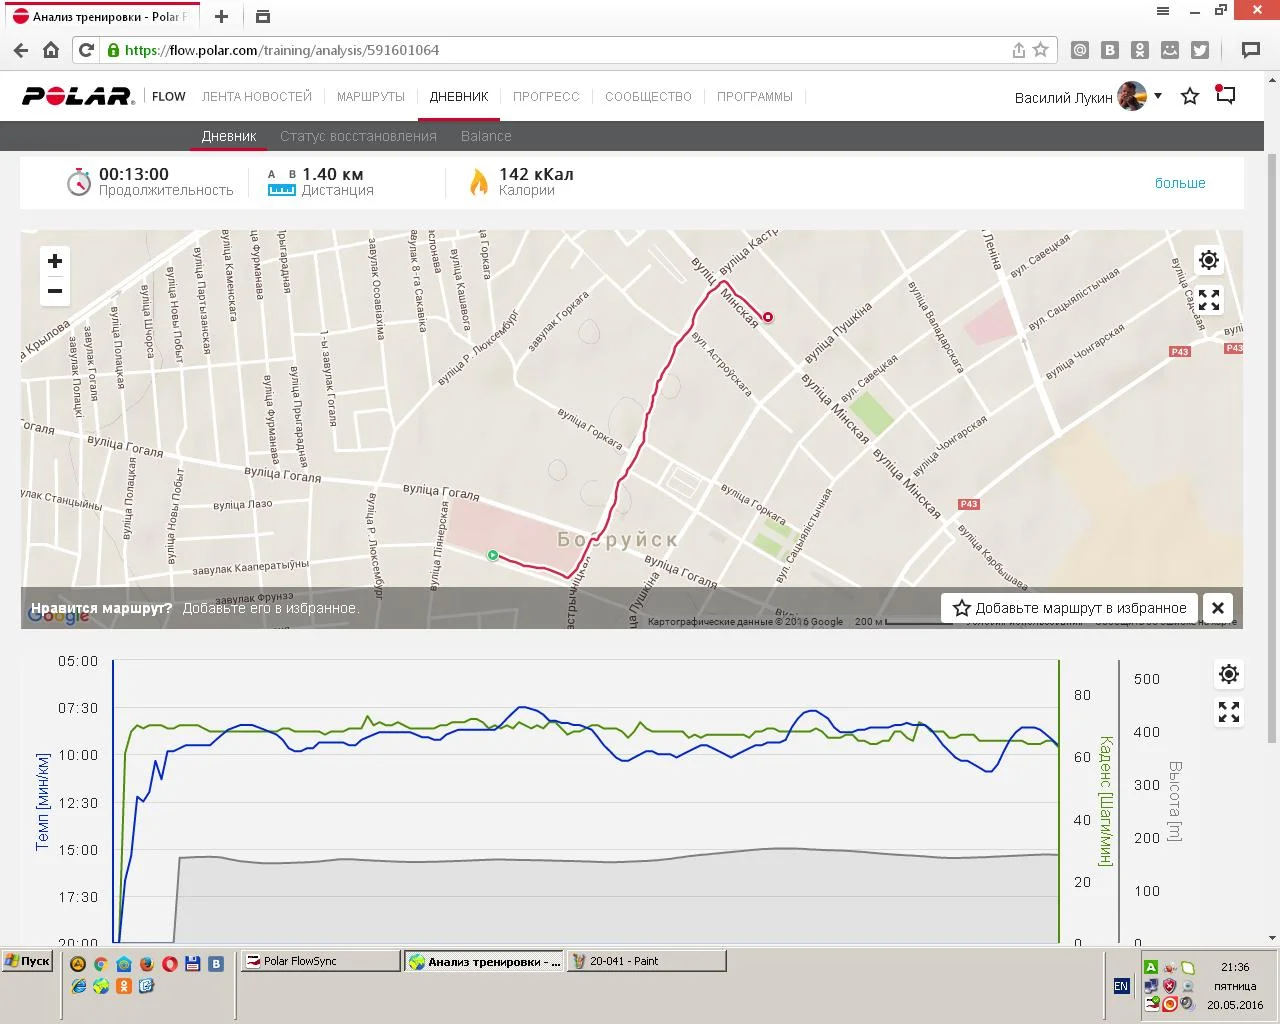The height and width of the screenshot is (1024, 1280).
Task: Open the Odnoklassniki browser extension
Action: 1140,50
